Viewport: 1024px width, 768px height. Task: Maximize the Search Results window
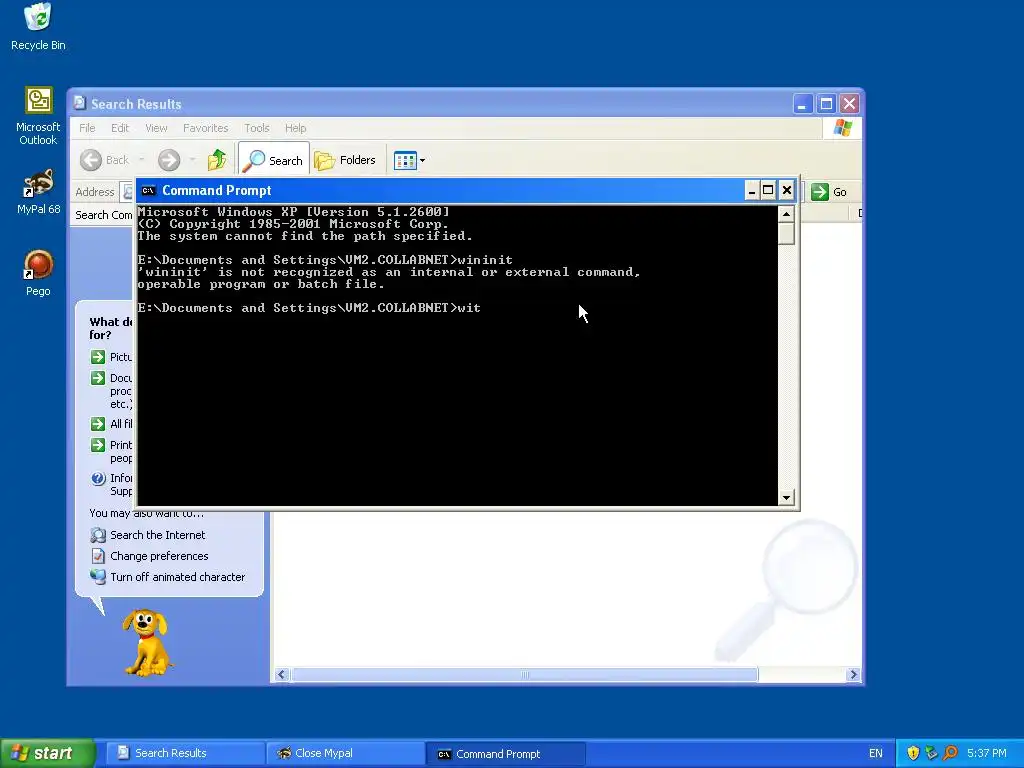[x=826, y=103]
